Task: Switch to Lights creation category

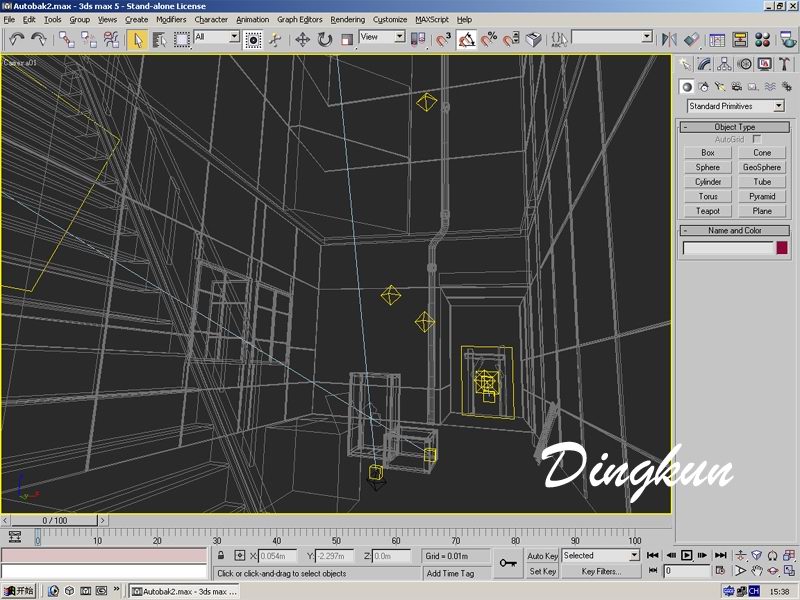Action: tap(718, 87)
